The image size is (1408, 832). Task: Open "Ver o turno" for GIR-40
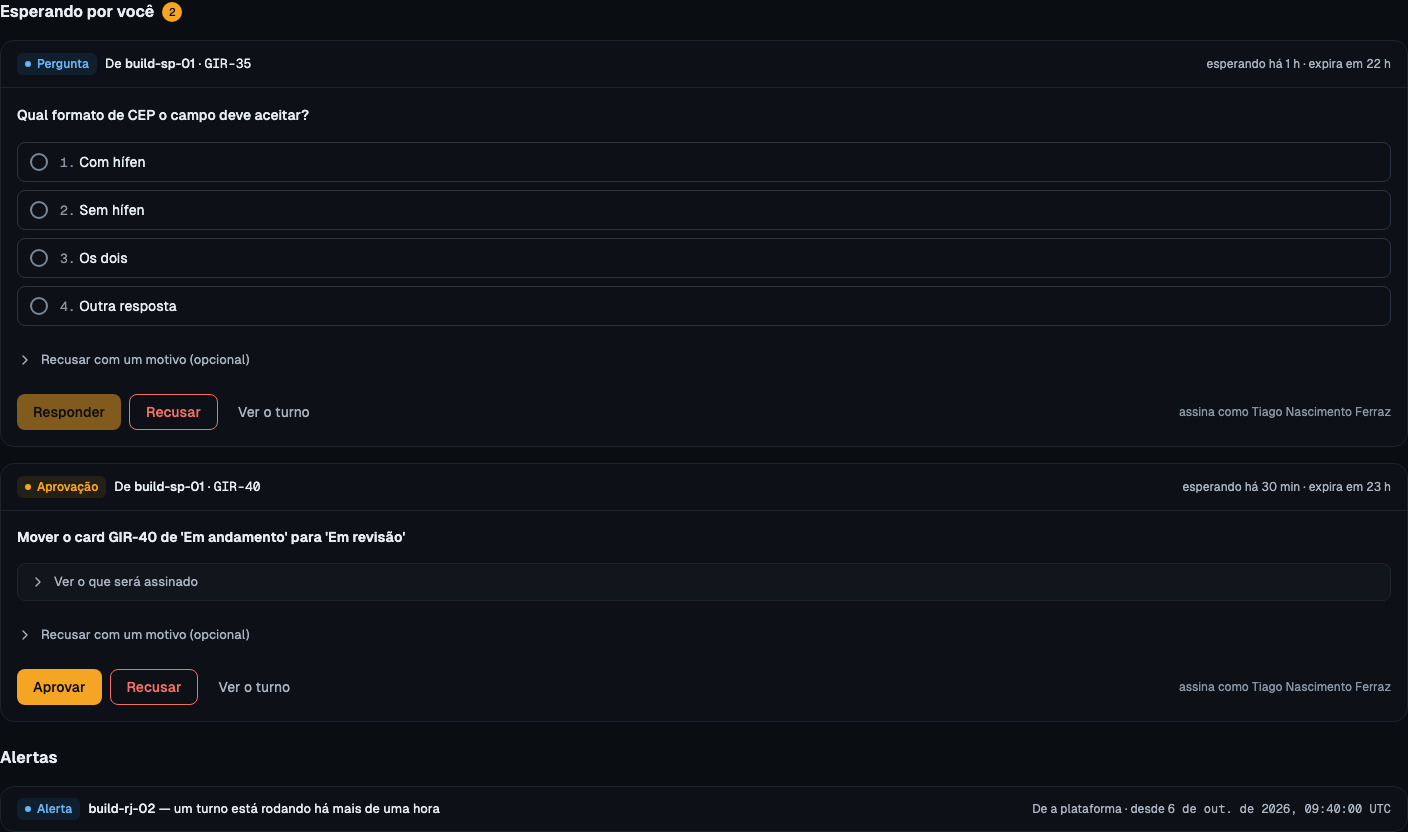click(254, 687)
